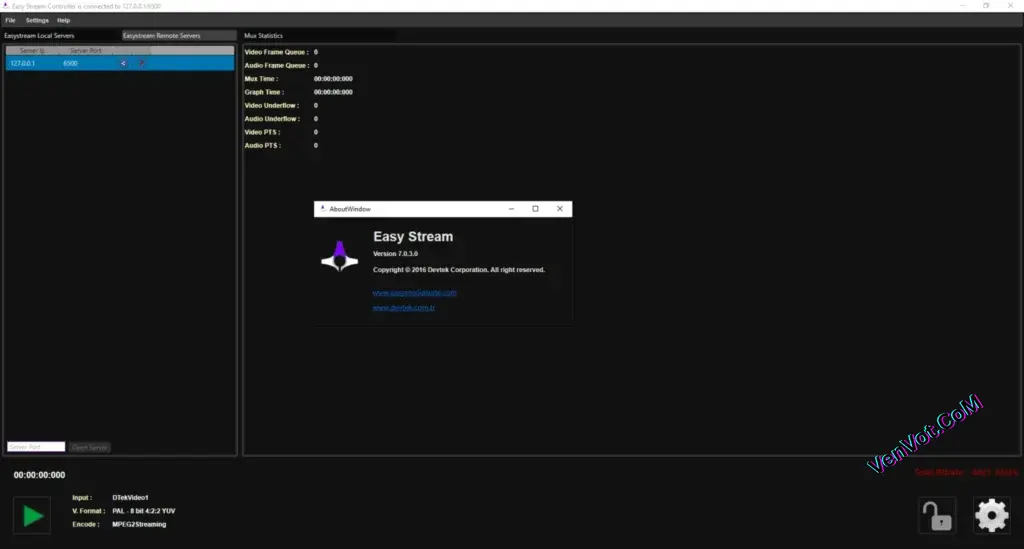Maximize the AboutWindow dialog
The height and width of the screenshot is (549, 1024).
coord(536,209)
